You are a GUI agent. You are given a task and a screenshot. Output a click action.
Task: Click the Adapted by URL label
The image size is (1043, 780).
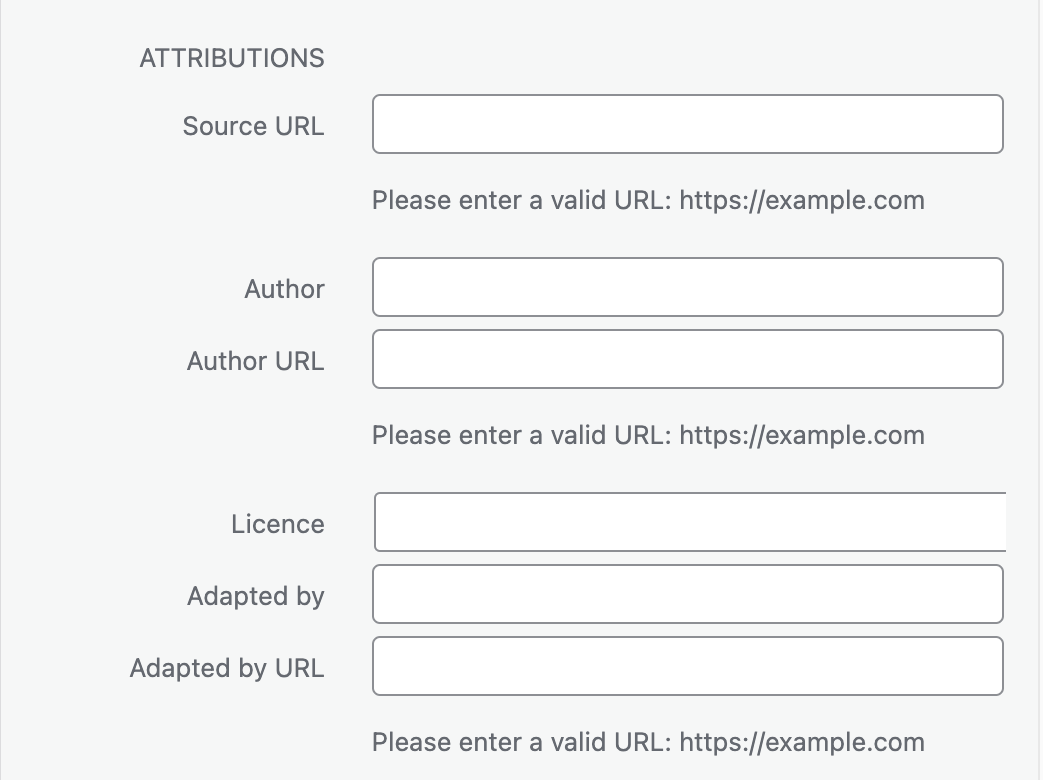[x=227, y=668]
